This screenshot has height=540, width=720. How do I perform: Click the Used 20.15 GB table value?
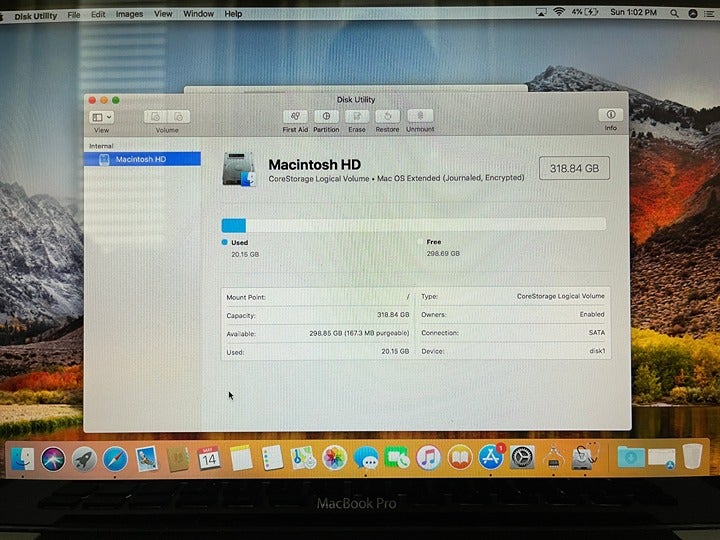(395, 351)
